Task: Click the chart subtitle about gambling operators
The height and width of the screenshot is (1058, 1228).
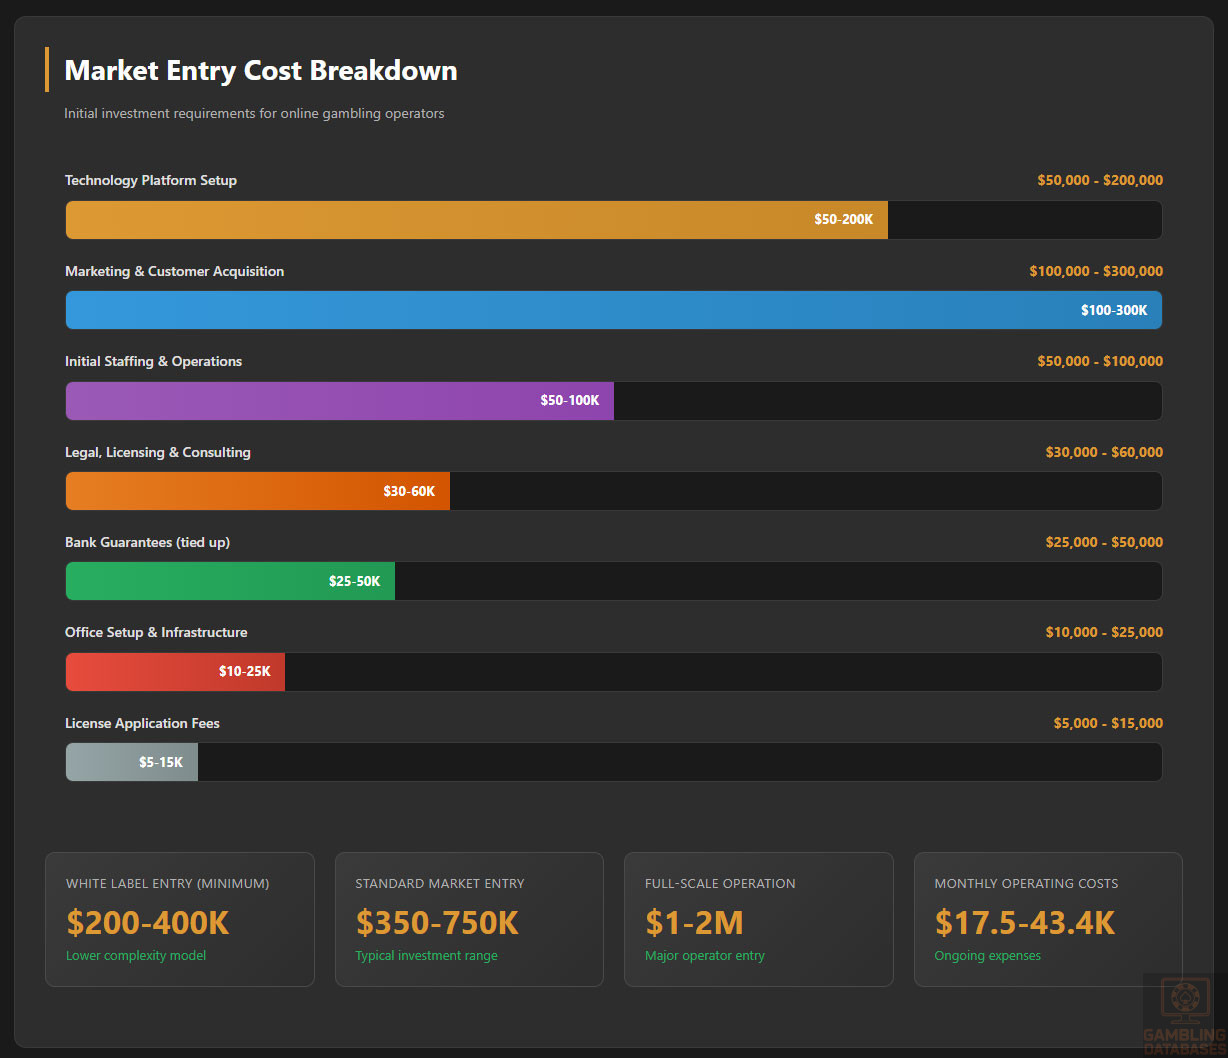Action: pyautogui.click(x=254, y=113)
